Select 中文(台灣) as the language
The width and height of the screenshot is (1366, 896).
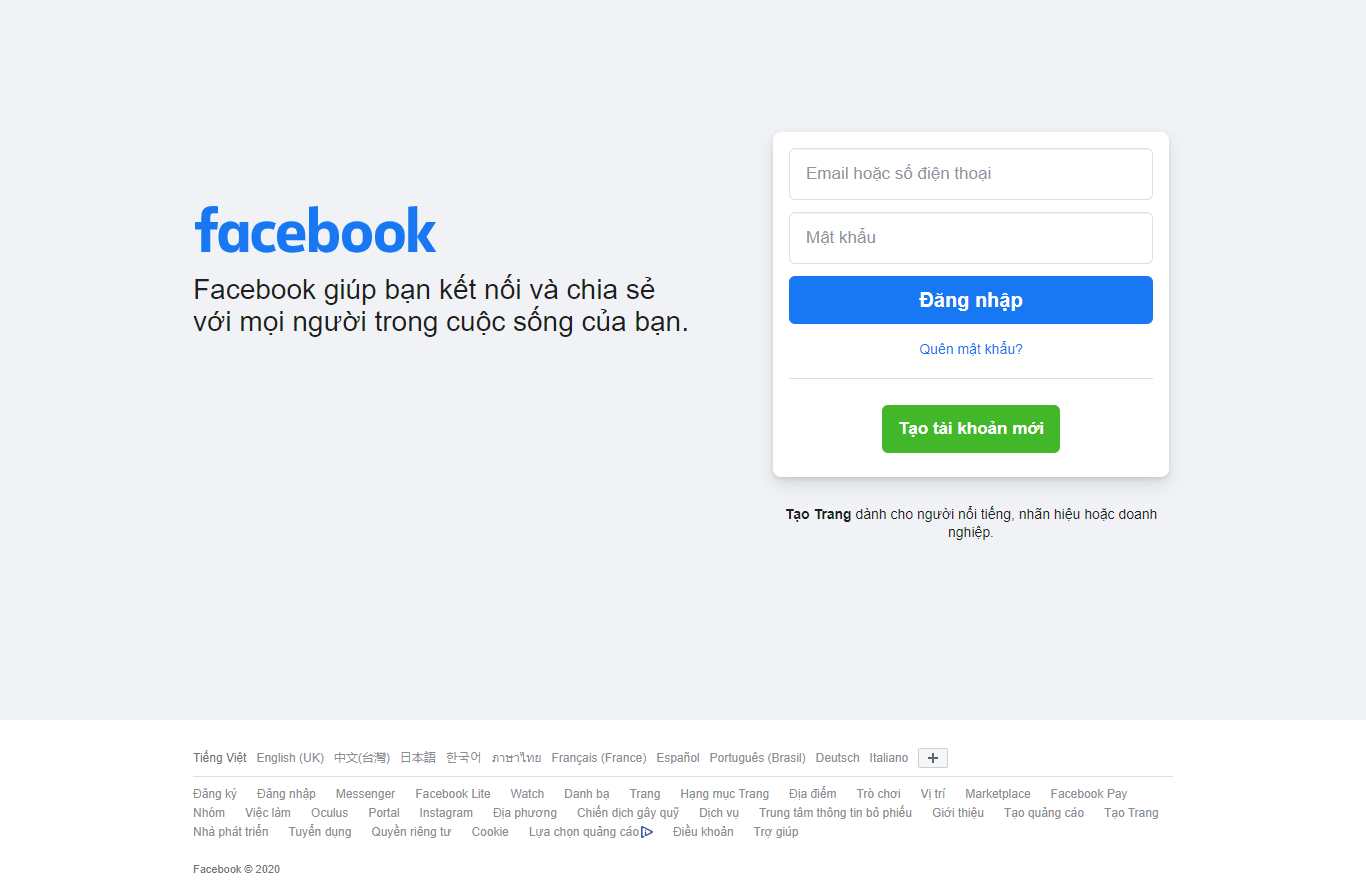(362, 757)
